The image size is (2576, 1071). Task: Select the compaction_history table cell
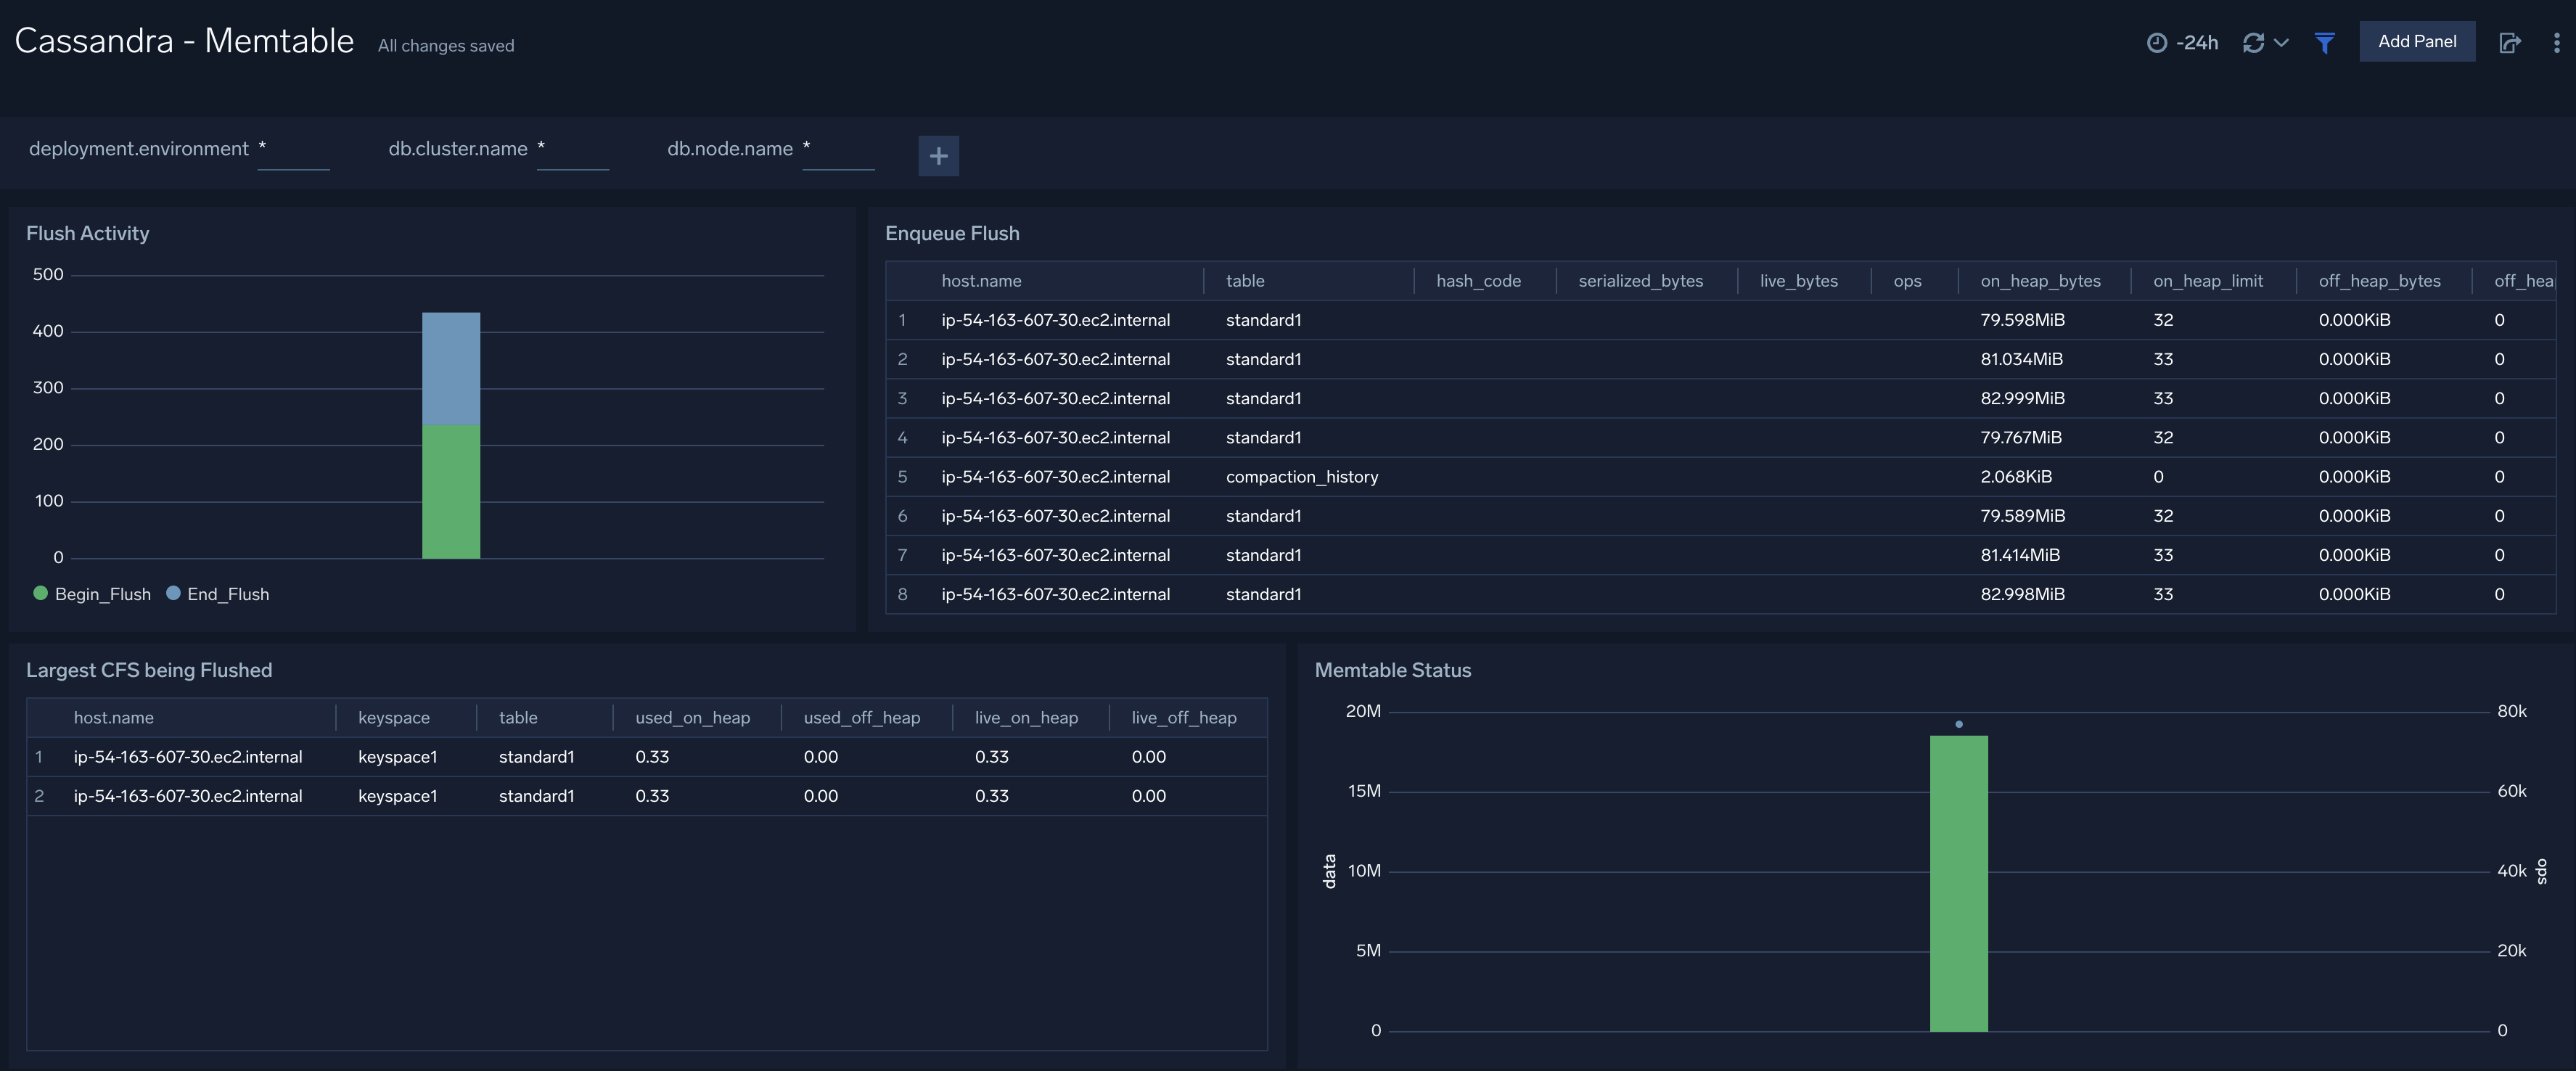1301,476
